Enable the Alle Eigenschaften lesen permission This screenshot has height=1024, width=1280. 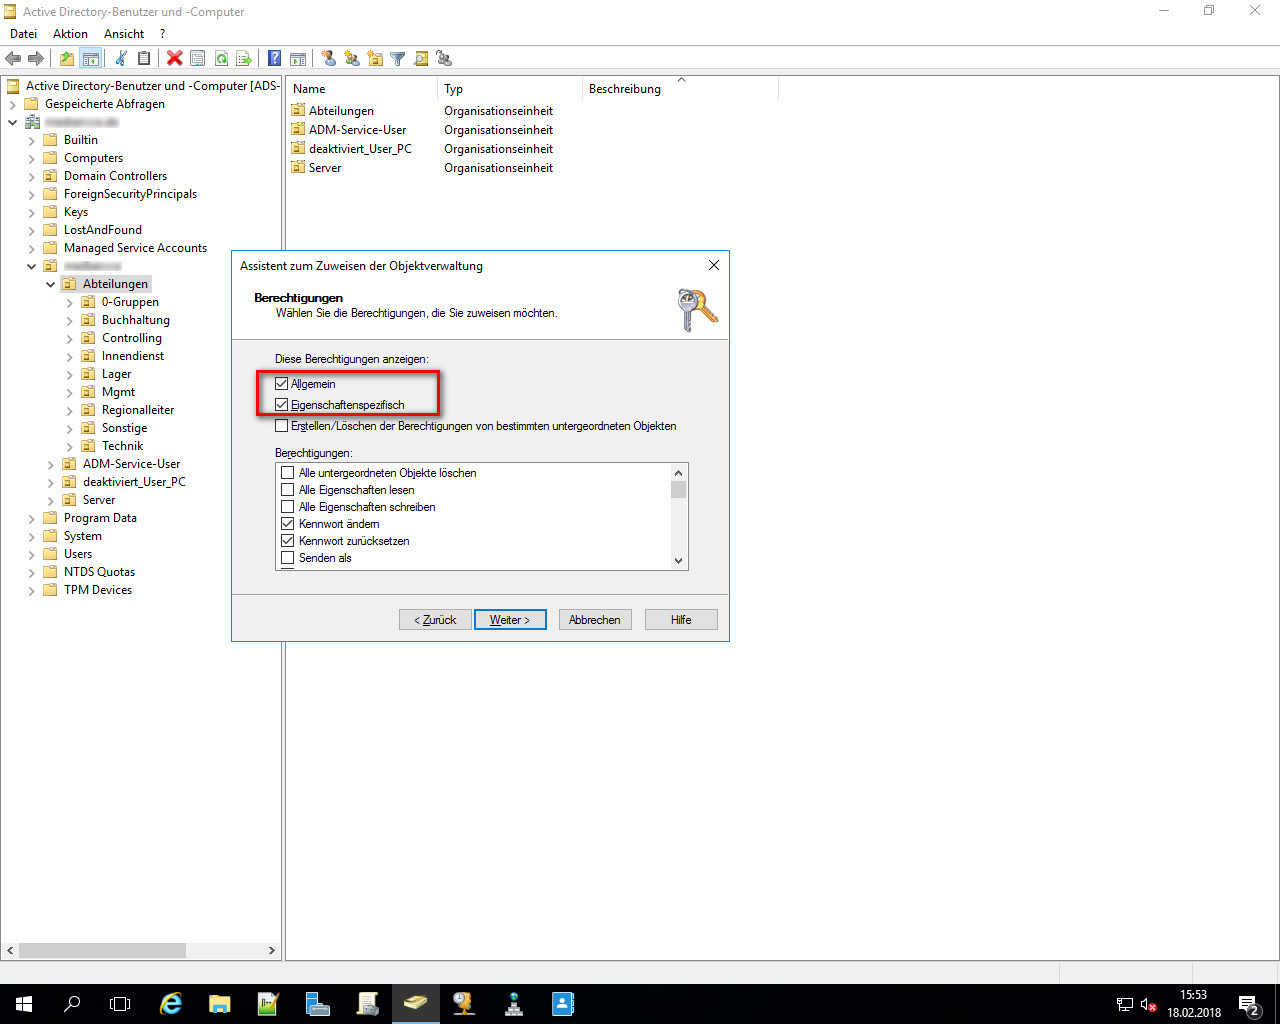tap(288, 490)
